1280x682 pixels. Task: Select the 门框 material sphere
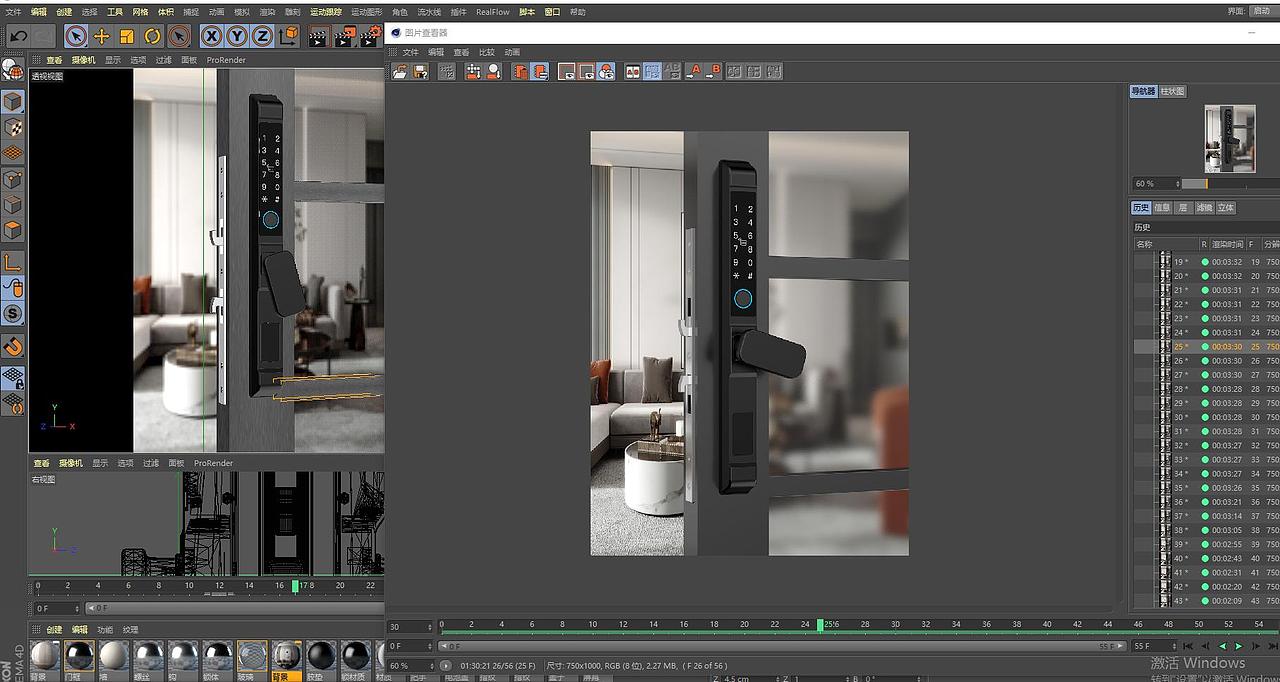[x=79, y=657]
